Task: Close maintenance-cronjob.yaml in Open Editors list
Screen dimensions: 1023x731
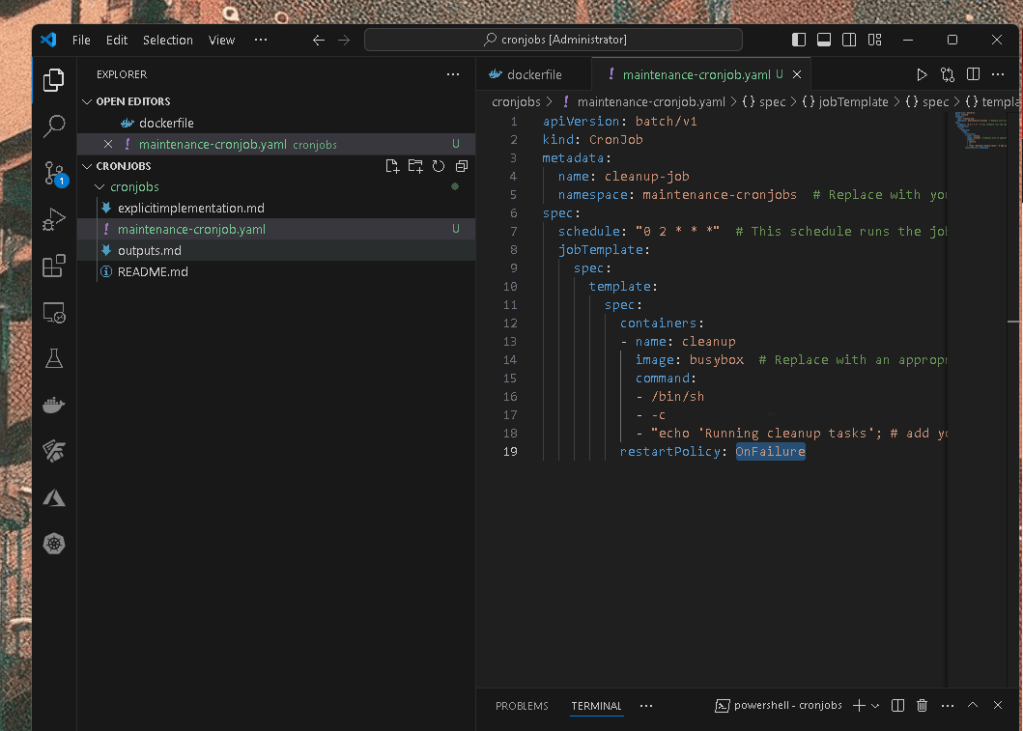Action: click(108, 144)
